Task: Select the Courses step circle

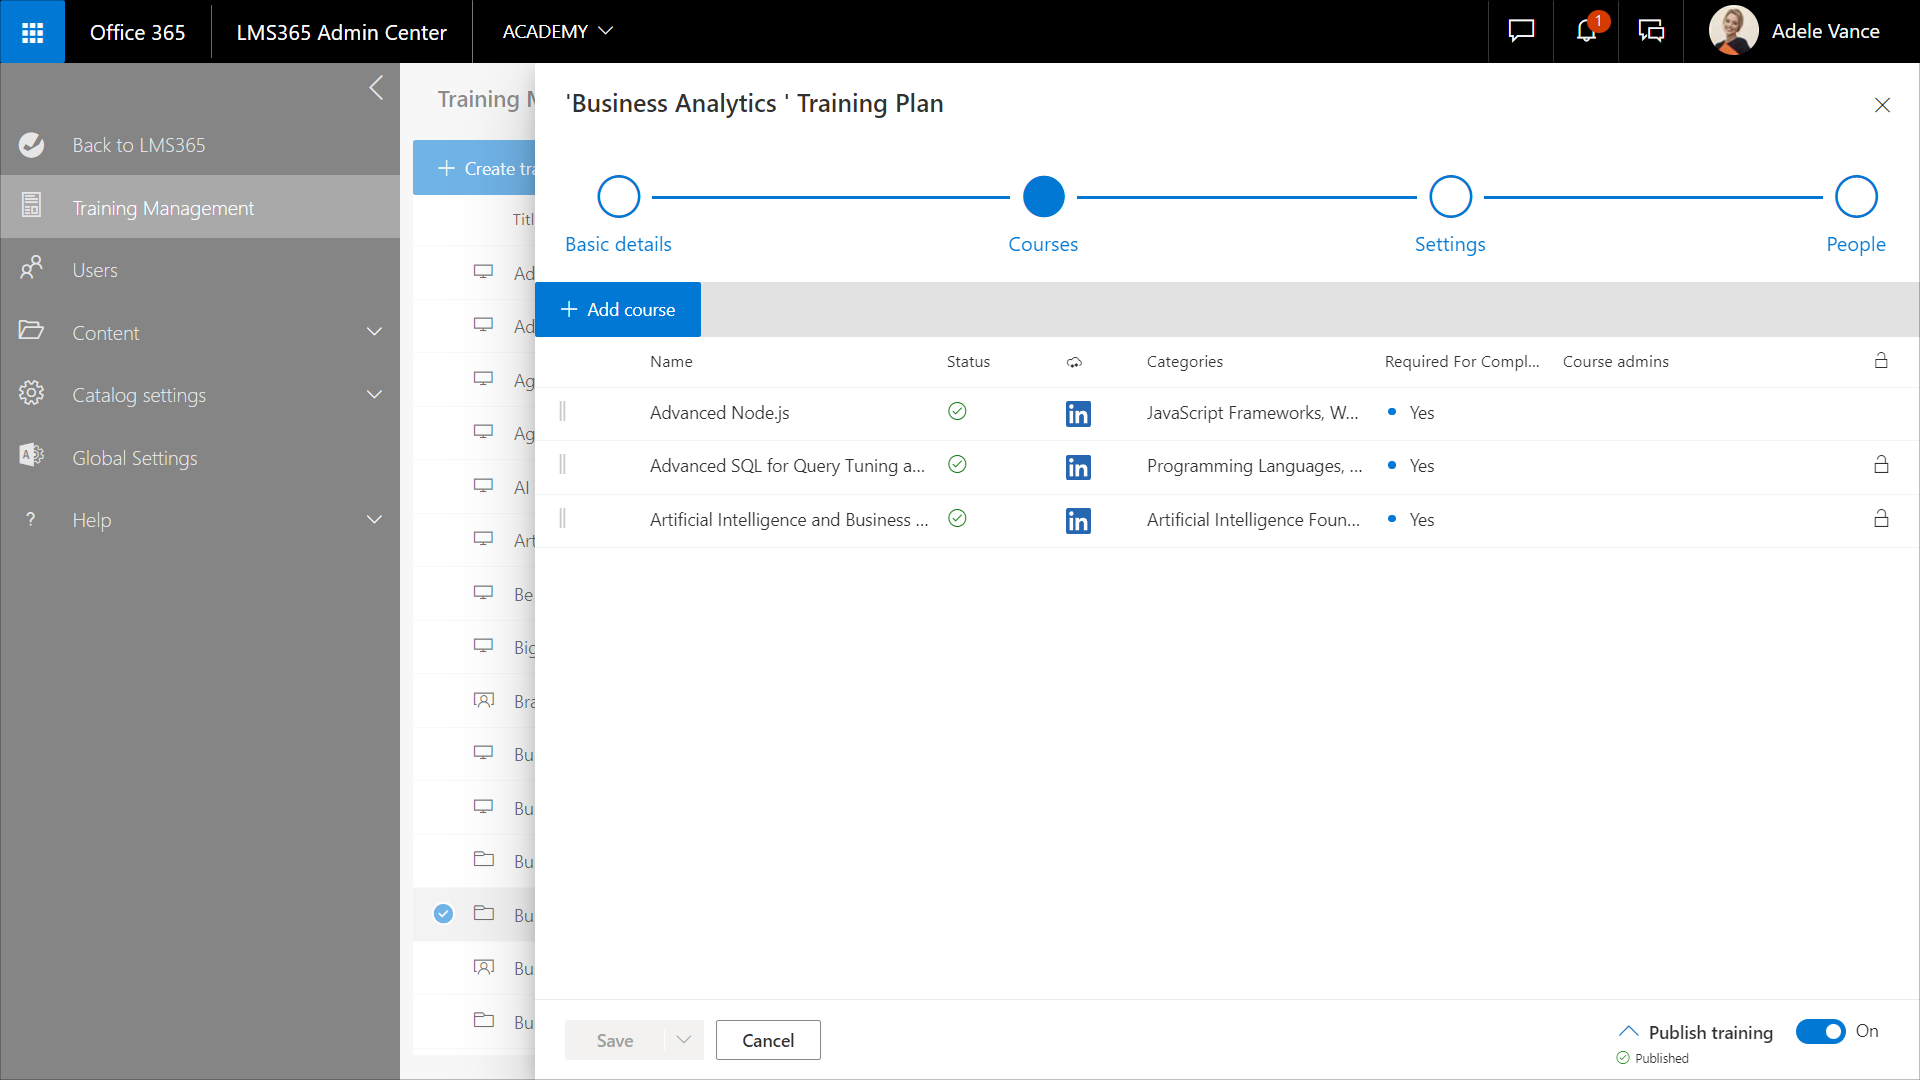Action: click(x=1043, y=196)
